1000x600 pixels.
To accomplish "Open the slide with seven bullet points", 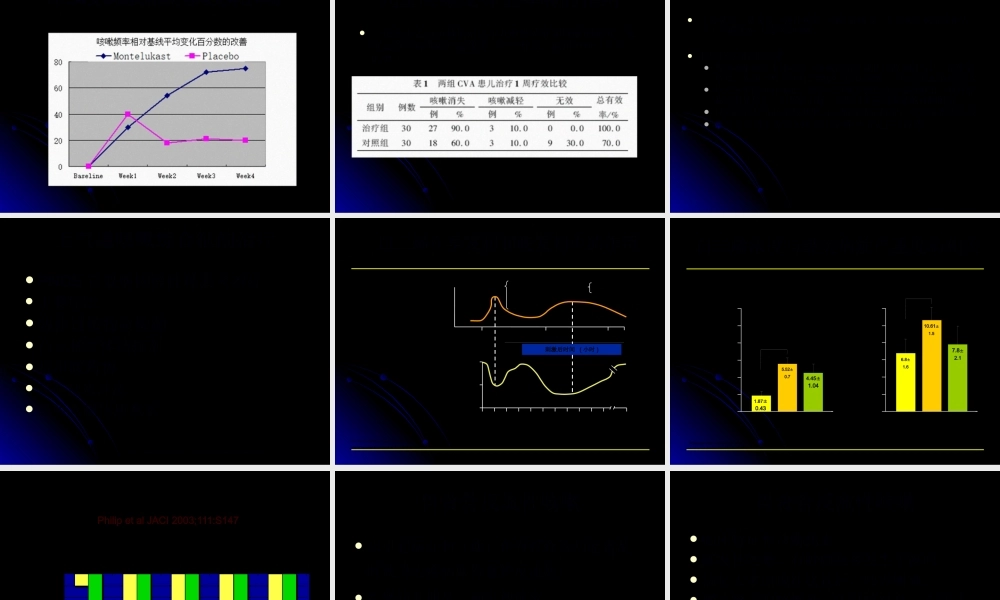I will [x=165, y=342].
